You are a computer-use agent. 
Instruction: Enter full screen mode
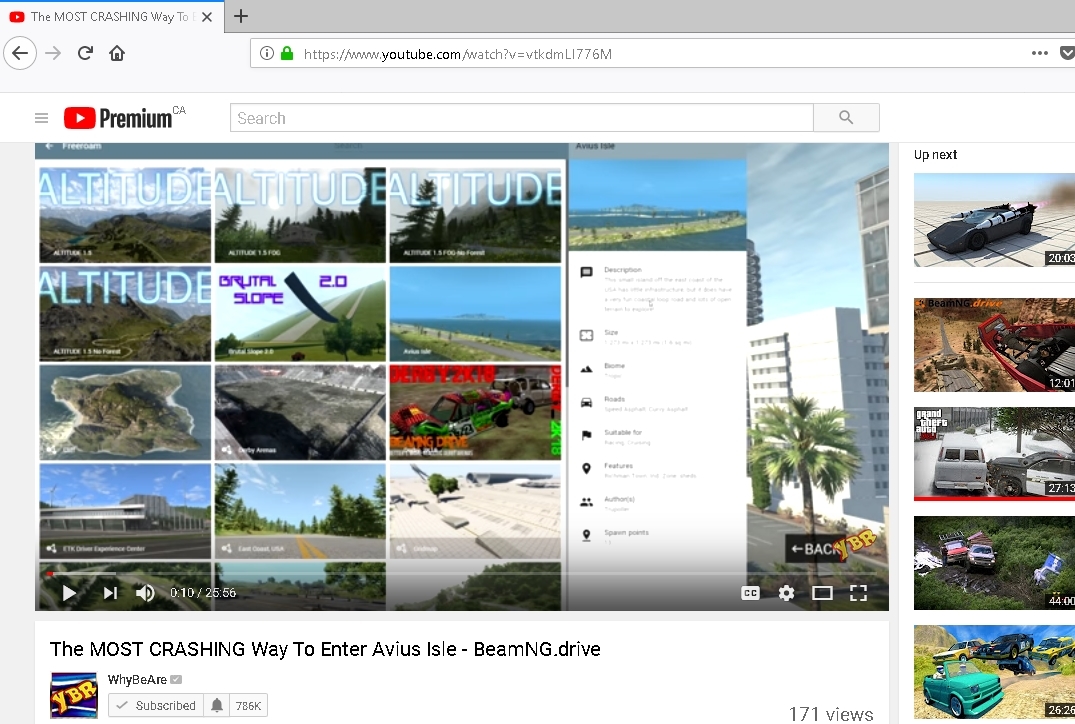click(x=858, y=593)
